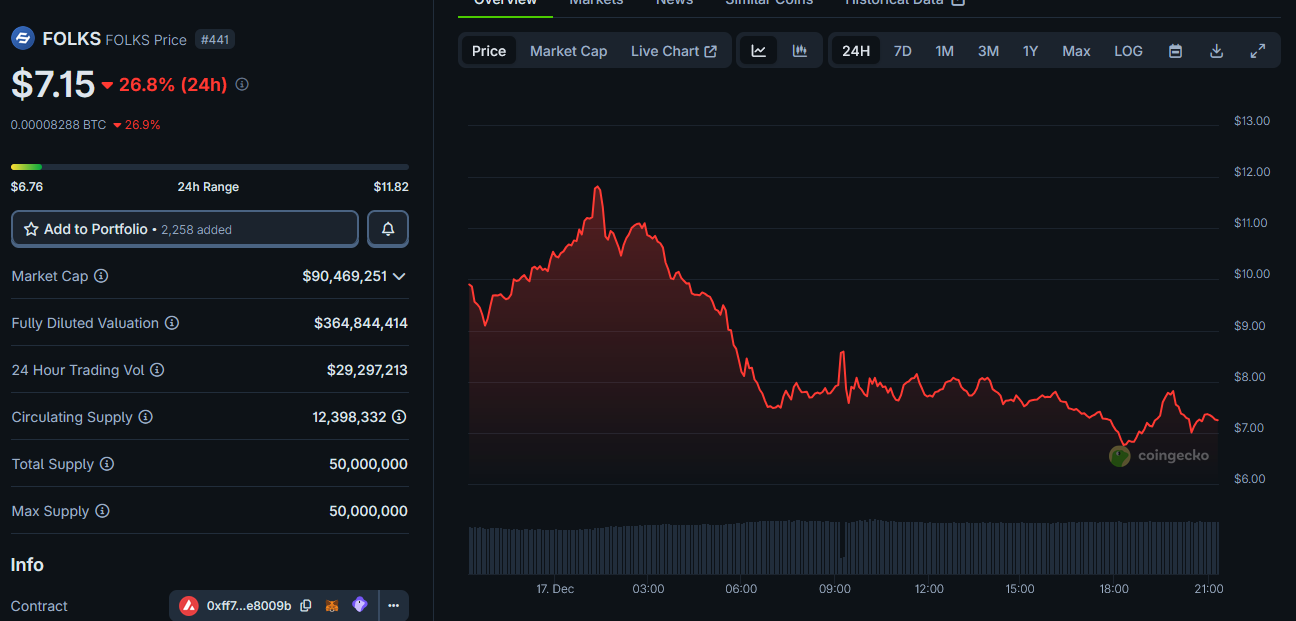Expand Market Cap details chevron
This screenshot has height=621, width=1296.
point(400,276)
